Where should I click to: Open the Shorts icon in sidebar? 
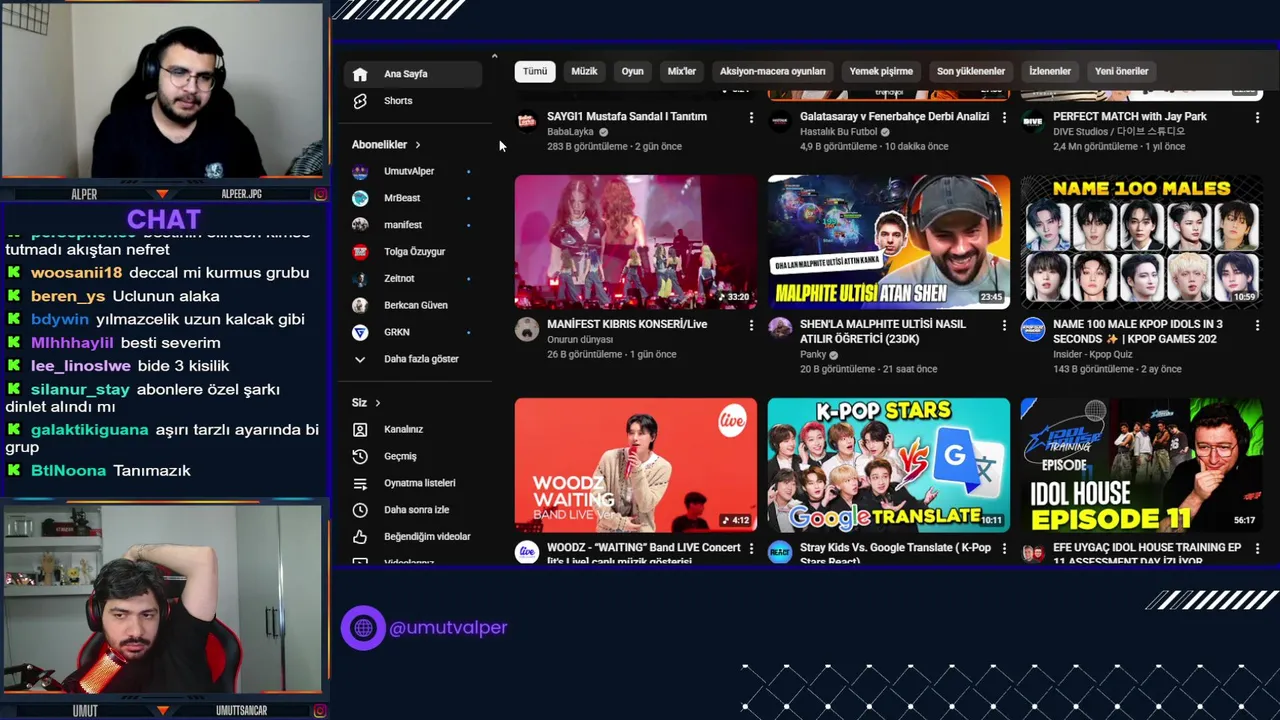[x=360, y=101]
